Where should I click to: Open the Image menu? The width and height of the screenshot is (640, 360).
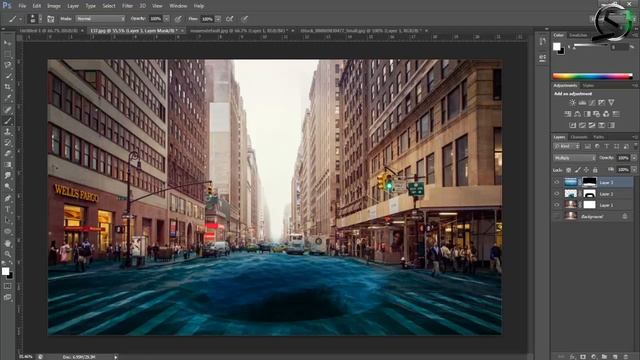point(53,6)
